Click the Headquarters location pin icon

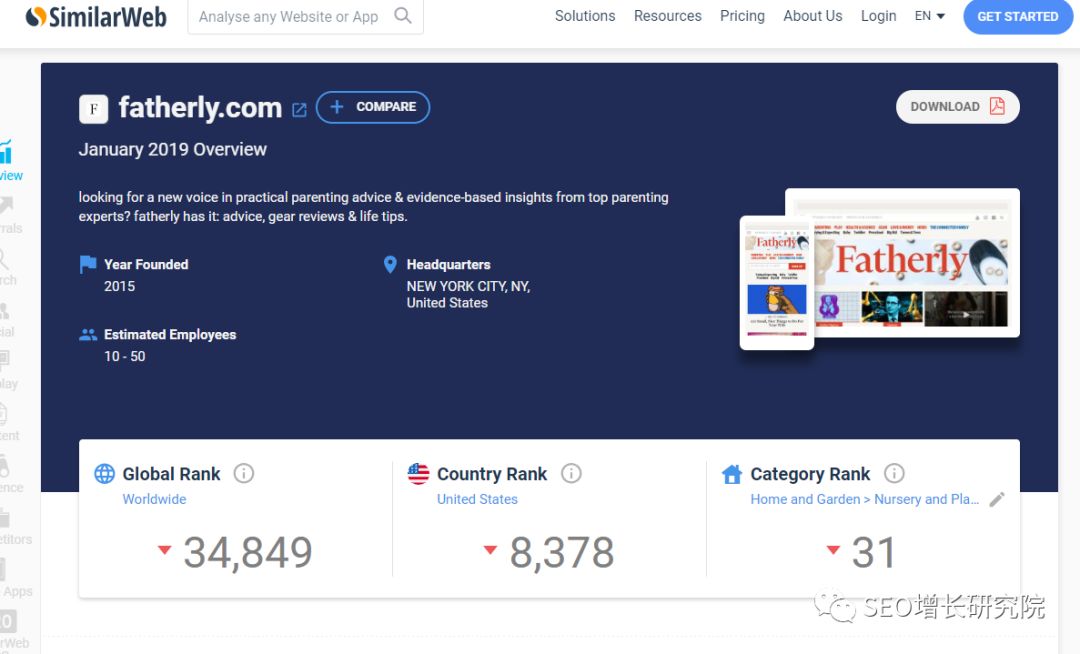390,264
